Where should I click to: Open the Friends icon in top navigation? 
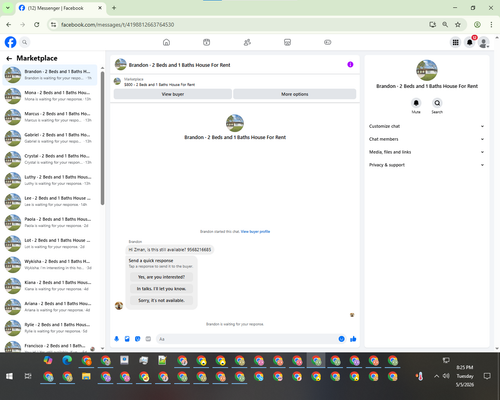point(247,42)
